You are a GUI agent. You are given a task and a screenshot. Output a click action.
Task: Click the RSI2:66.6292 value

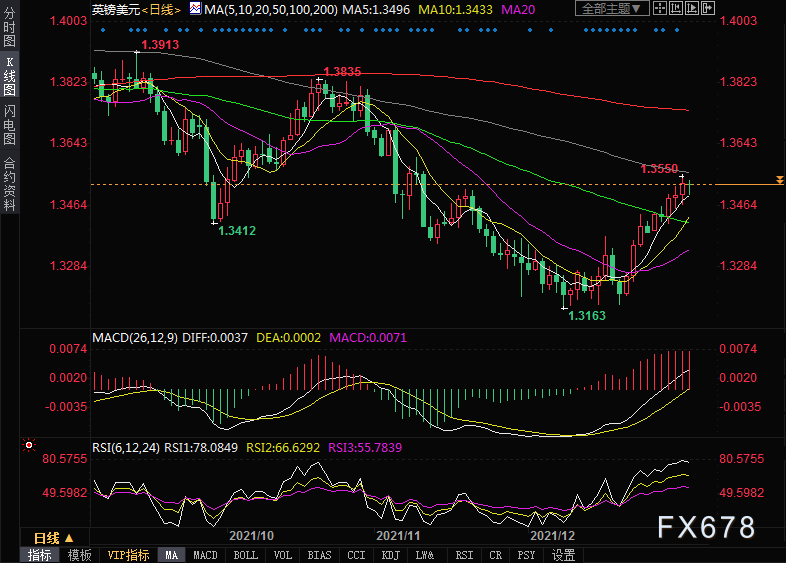[x=283, y=447]
